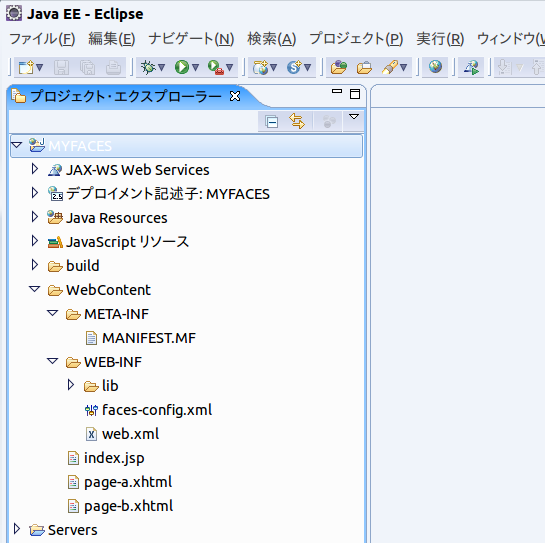545x543 pixels.
Task: Open the web browser globe icon
Action: coord(435,66)
